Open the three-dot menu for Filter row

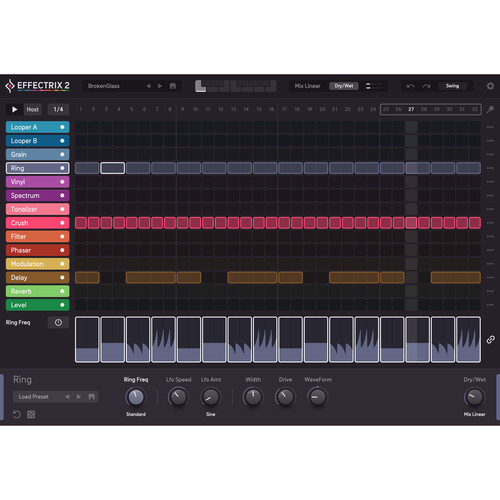(x=490, y=236)
